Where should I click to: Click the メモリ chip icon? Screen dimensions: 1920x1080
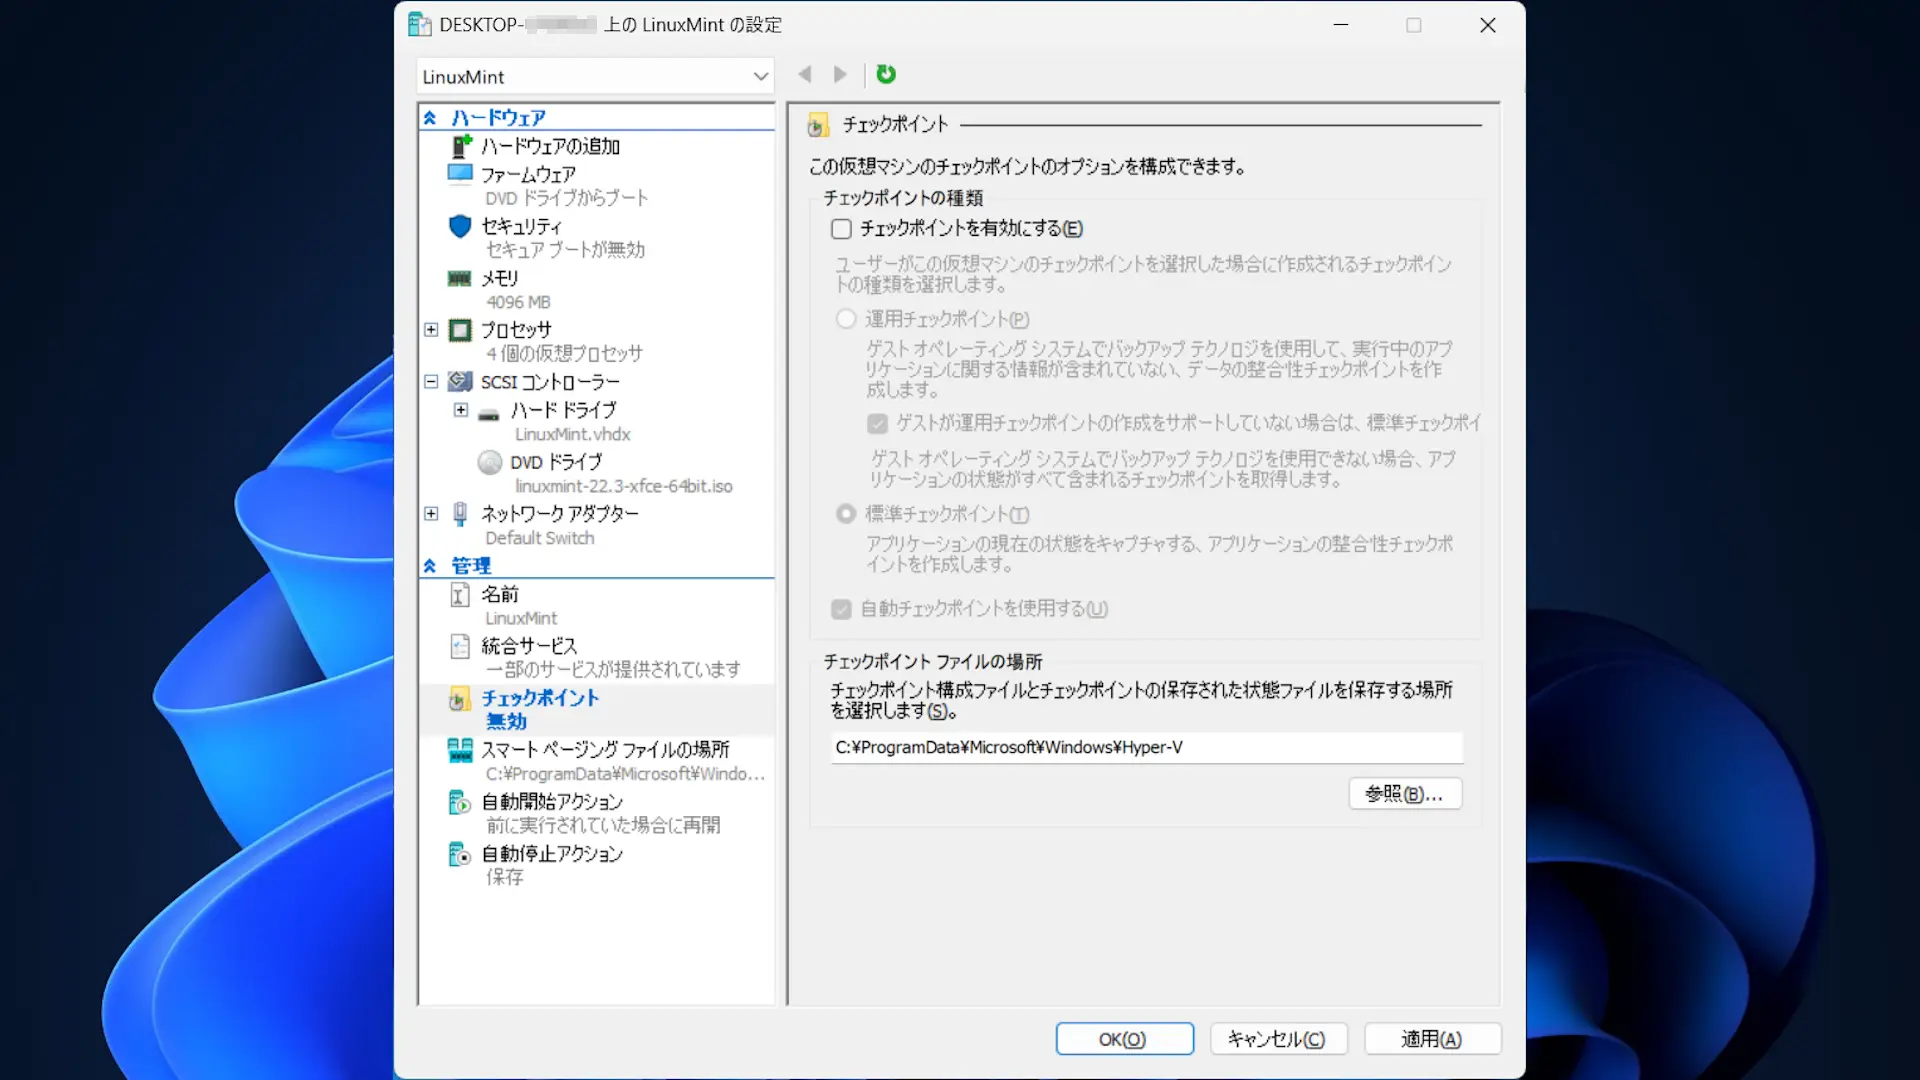[x=460, y=278]
